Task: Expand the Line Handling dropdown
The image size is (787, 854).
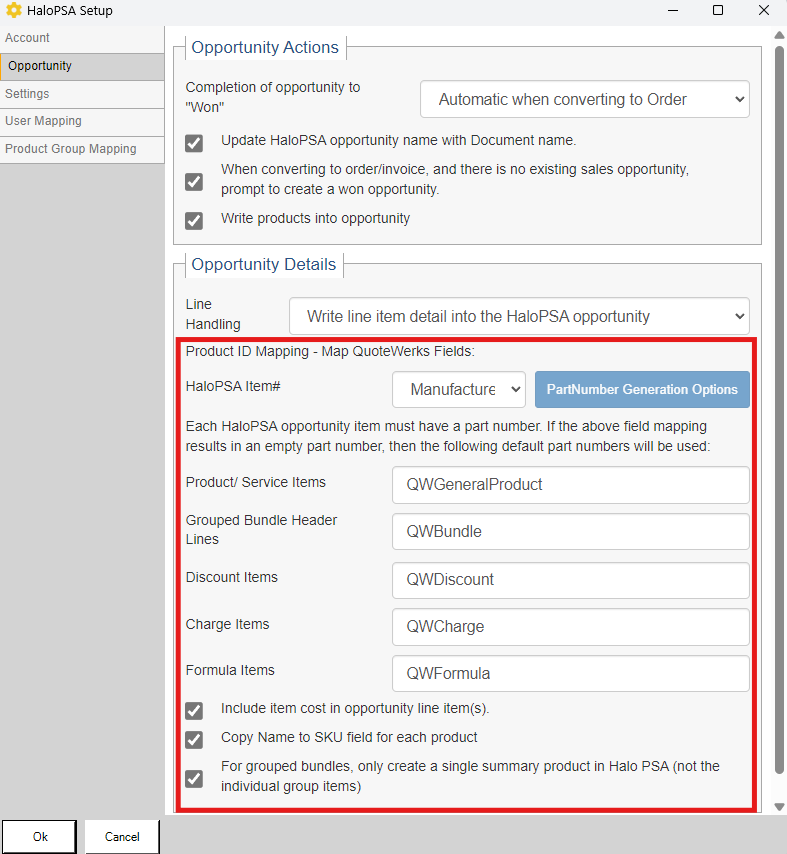Action: click(519, 316)
